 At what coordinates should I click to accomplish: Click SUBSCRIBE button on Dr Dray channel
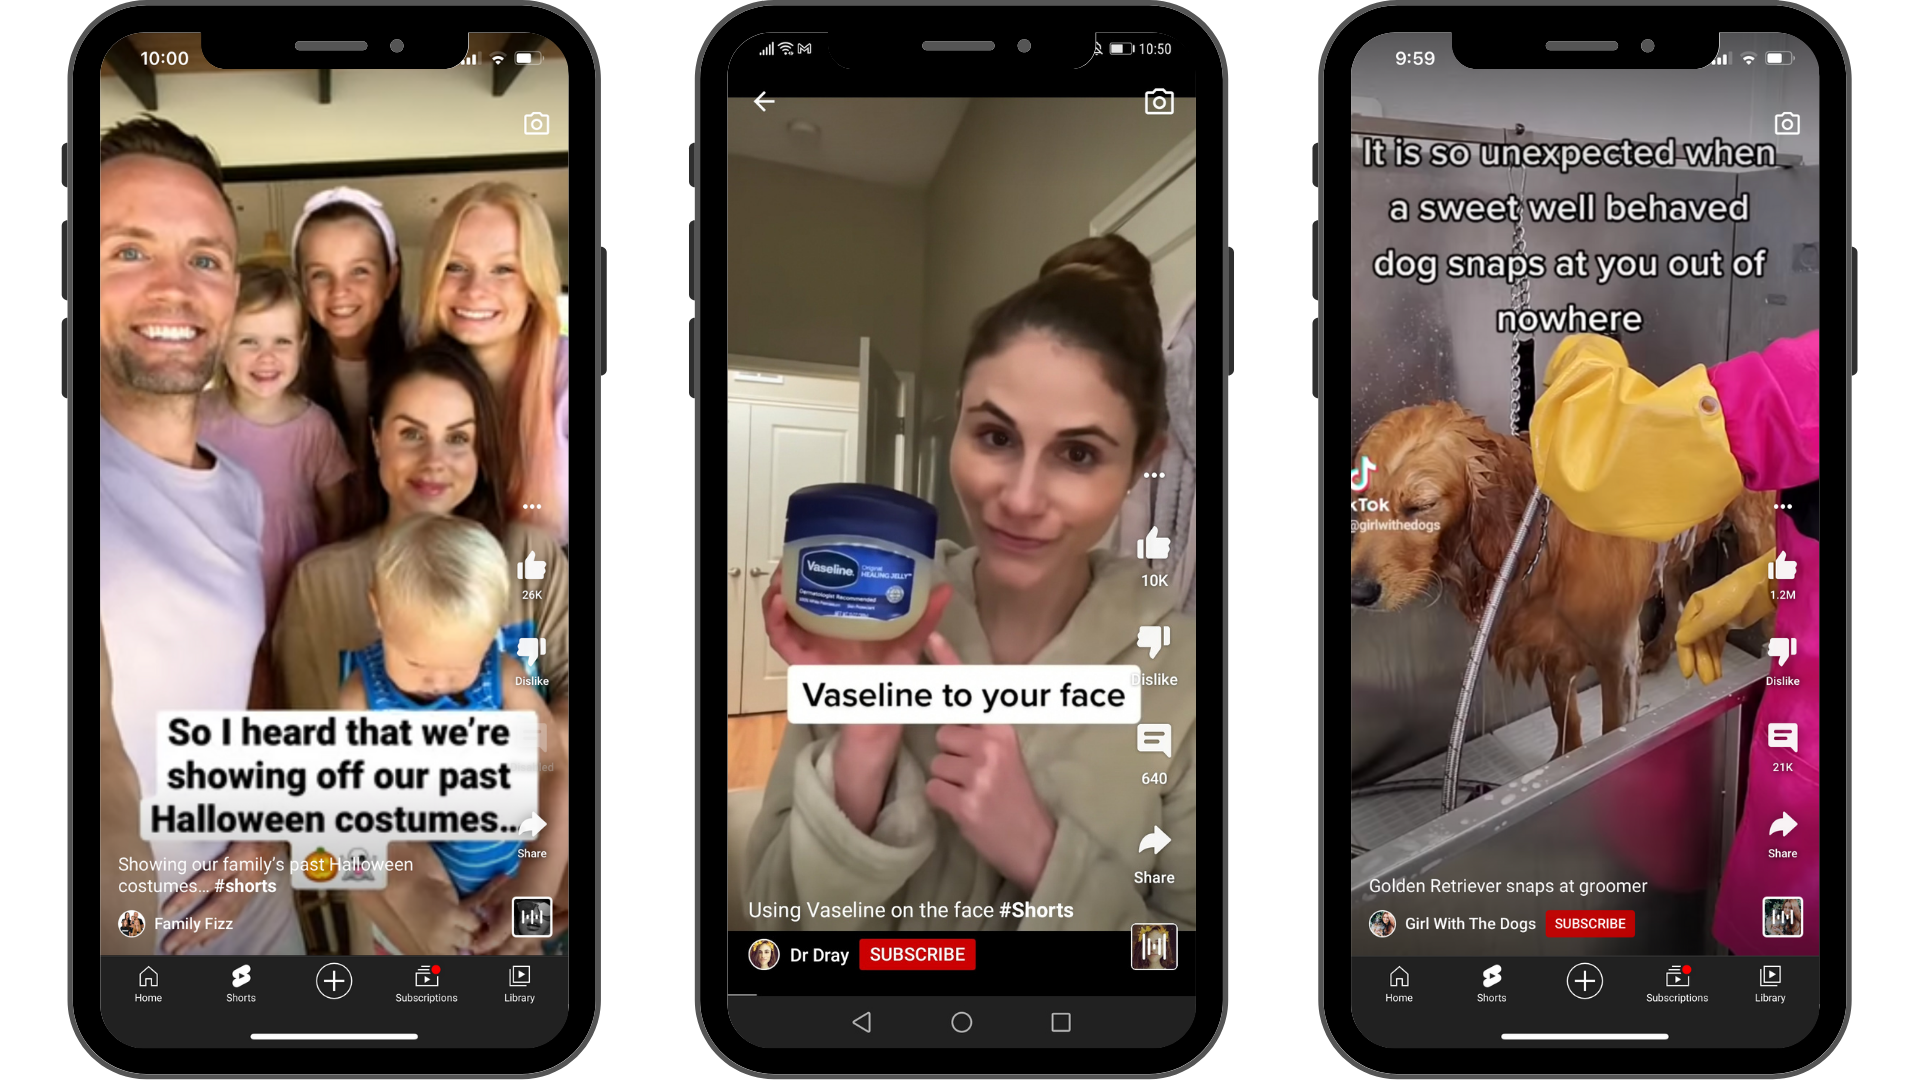(918, 953)
